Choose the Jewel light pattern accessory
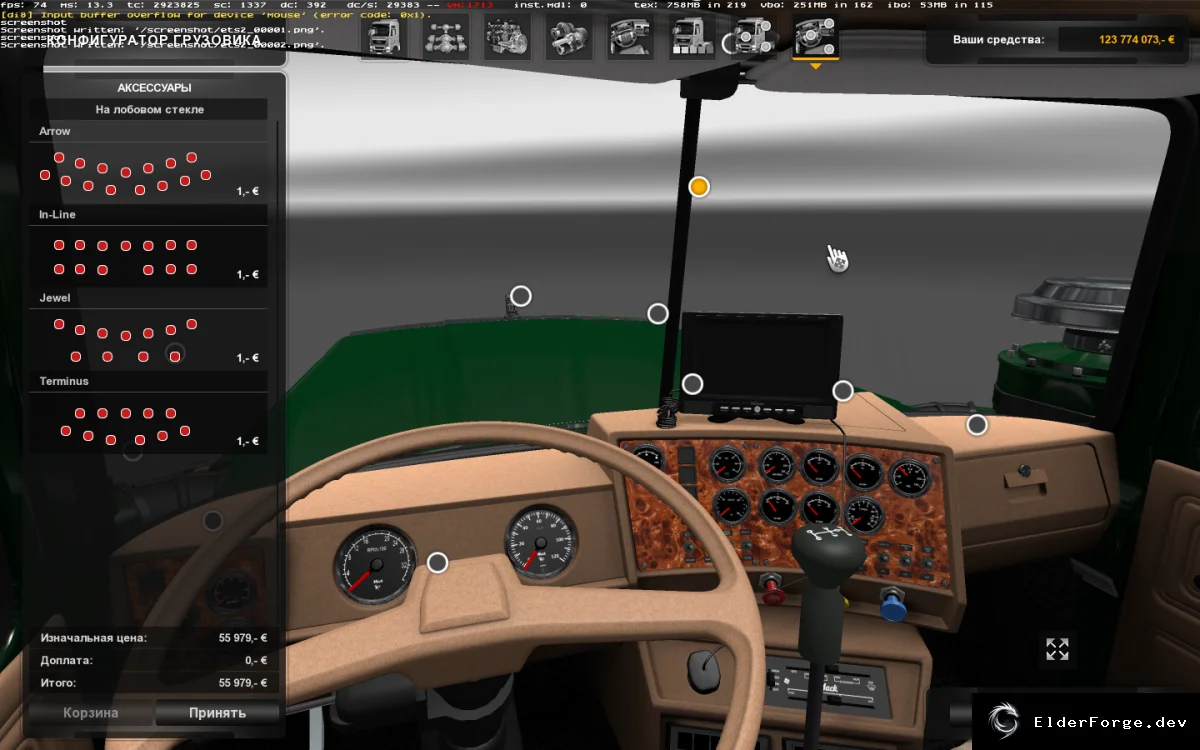Viewport: 1200px width, 750px height. [149, 330]
